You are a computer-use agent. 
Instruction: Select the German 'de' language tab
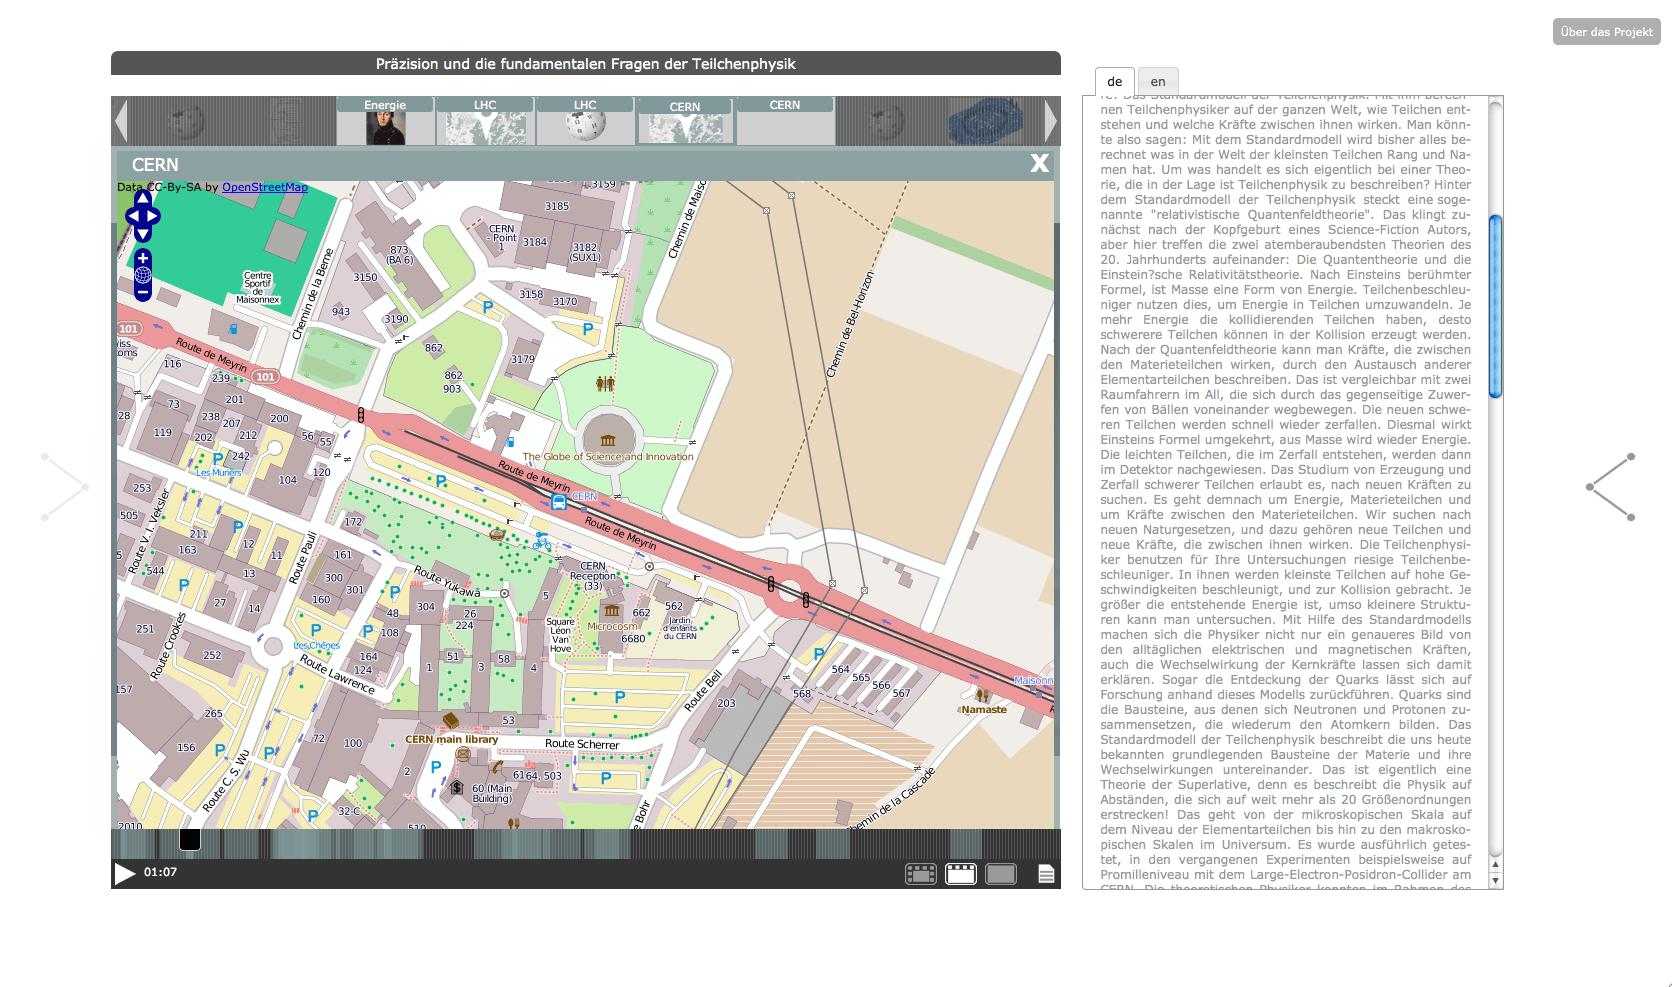coord(1115,82)
